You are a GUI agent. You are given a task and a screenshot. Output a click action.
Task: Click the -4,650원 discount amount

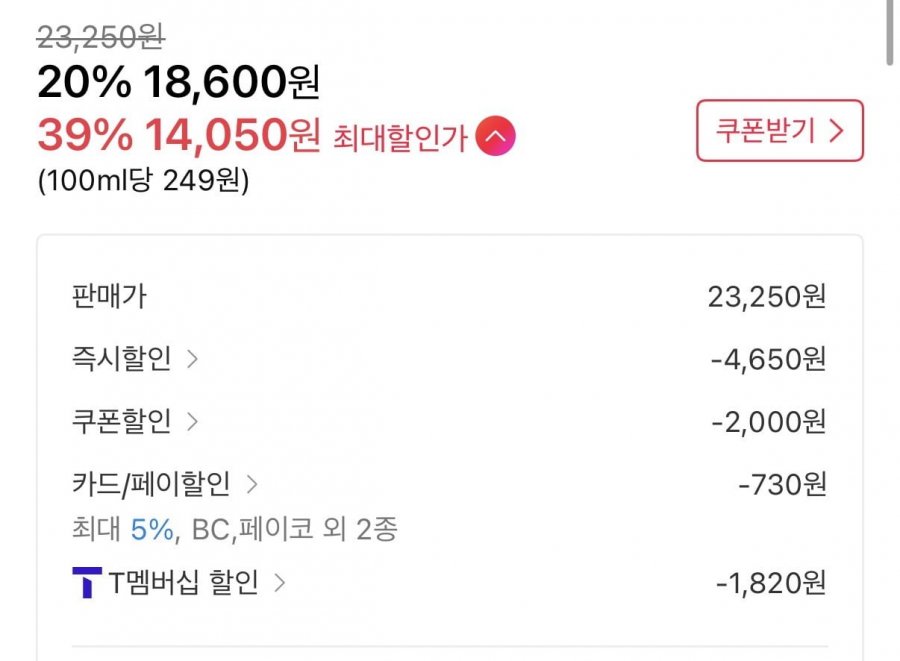768,359
